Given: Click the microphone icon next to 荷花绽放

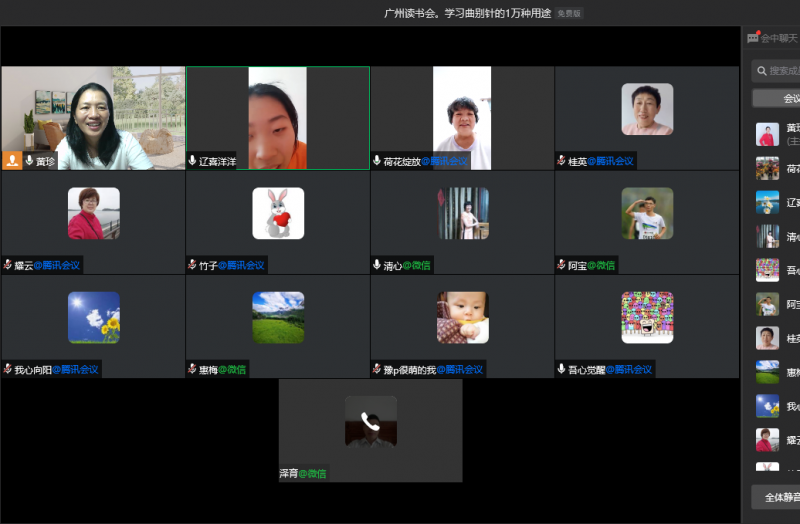Looking at the screenshot, I should tap(377, 161).
